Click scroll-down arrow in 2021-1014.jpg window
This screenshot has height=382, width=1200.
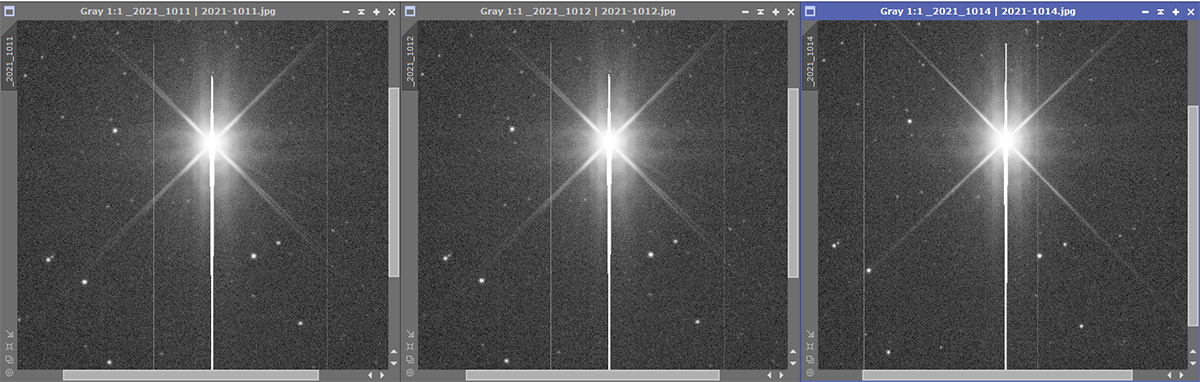(x=1193, y=363)
